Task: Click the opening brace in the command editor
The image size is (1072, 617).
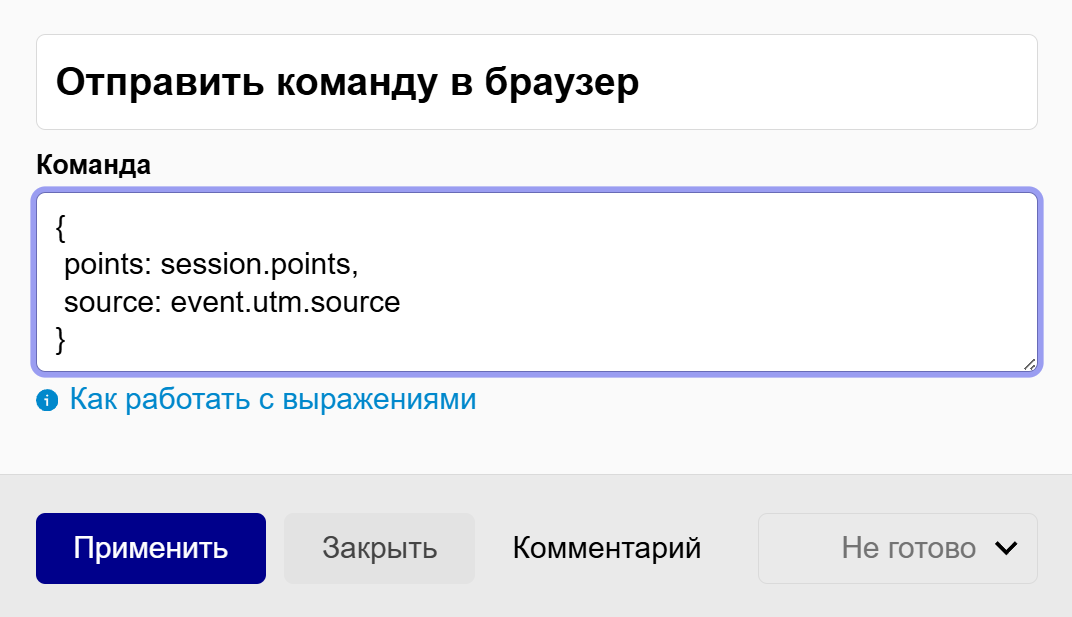Action: click(58, 228)
